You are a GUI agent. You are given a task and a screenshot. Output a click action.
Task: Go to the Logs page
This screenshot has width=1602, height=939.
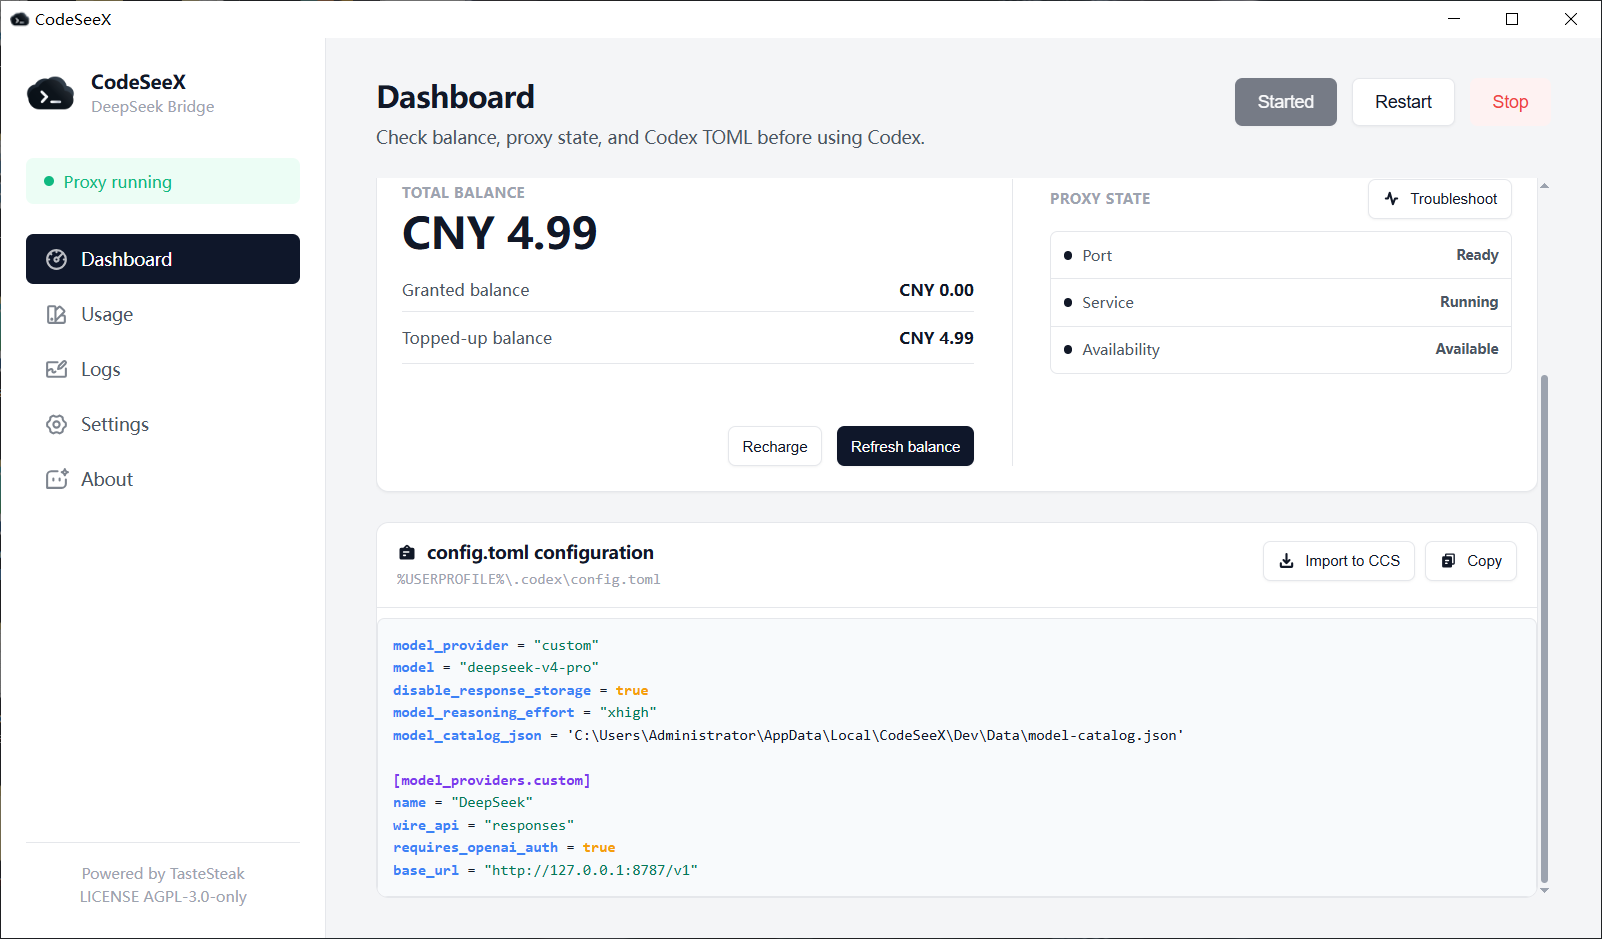pos(163,369)
